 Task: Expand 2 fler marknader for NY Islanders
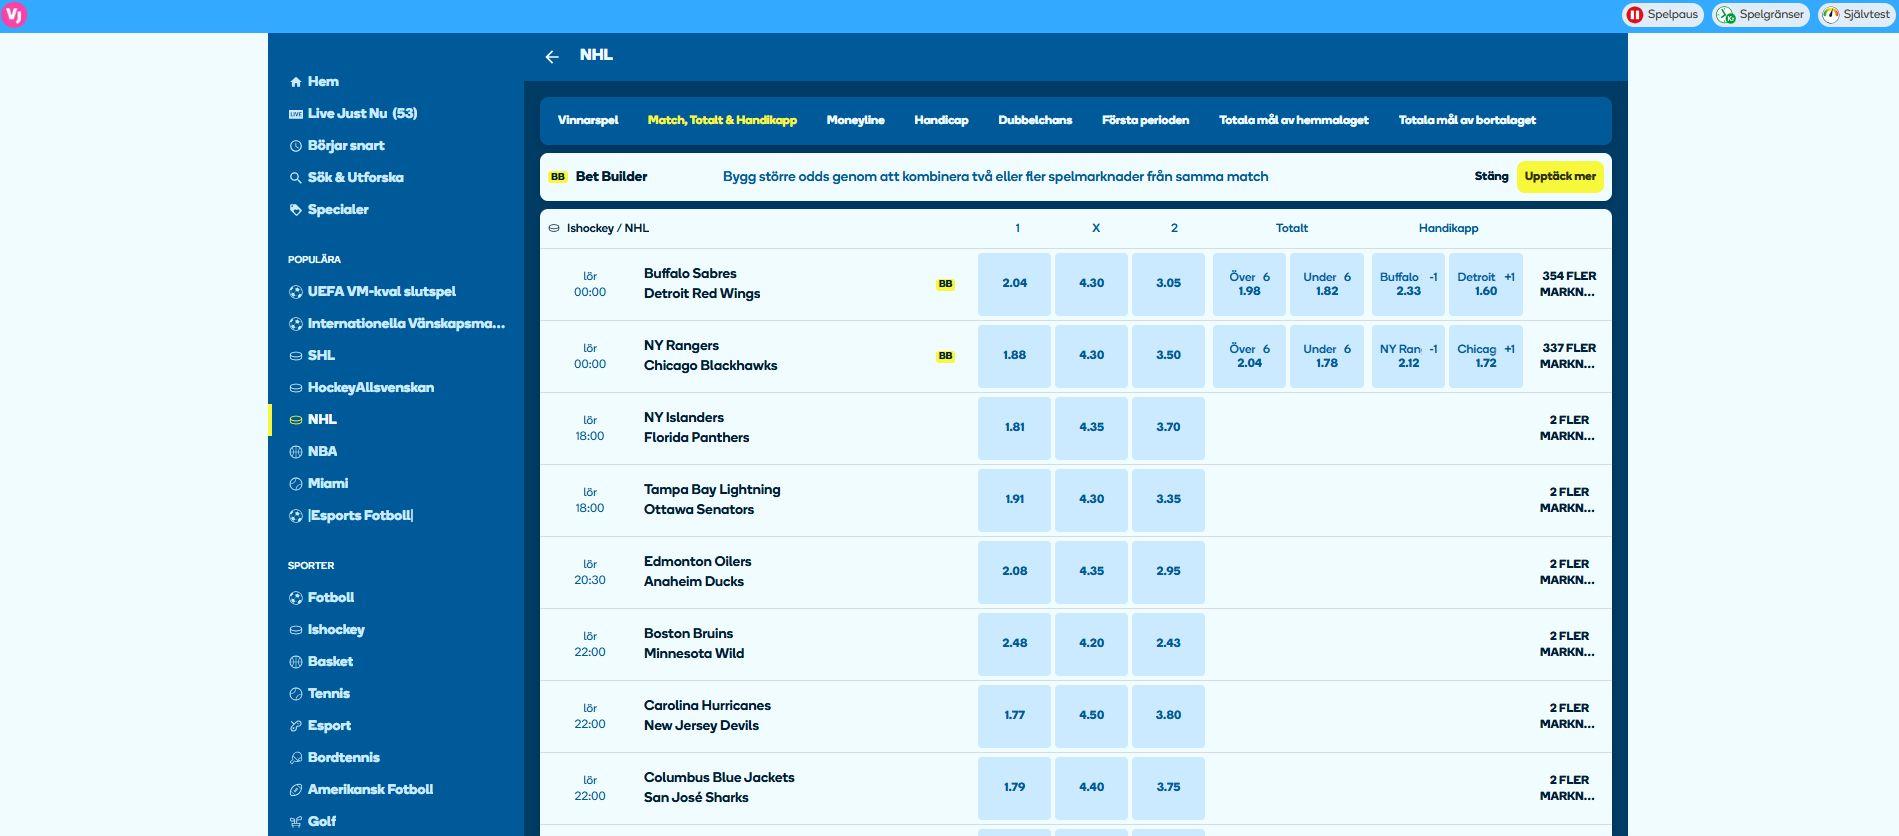(x=1568, y=428)
